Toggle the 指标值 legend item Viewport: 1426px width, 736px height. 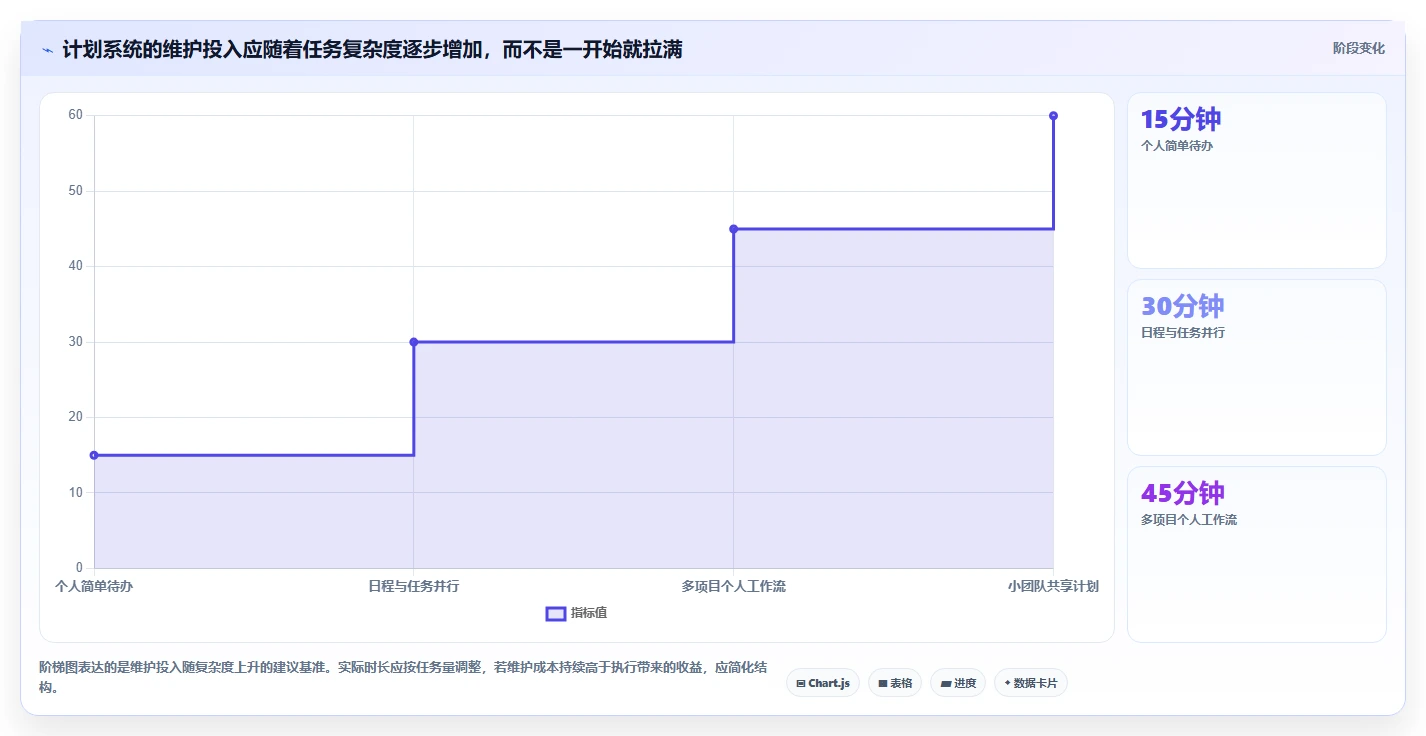point(576,613)
